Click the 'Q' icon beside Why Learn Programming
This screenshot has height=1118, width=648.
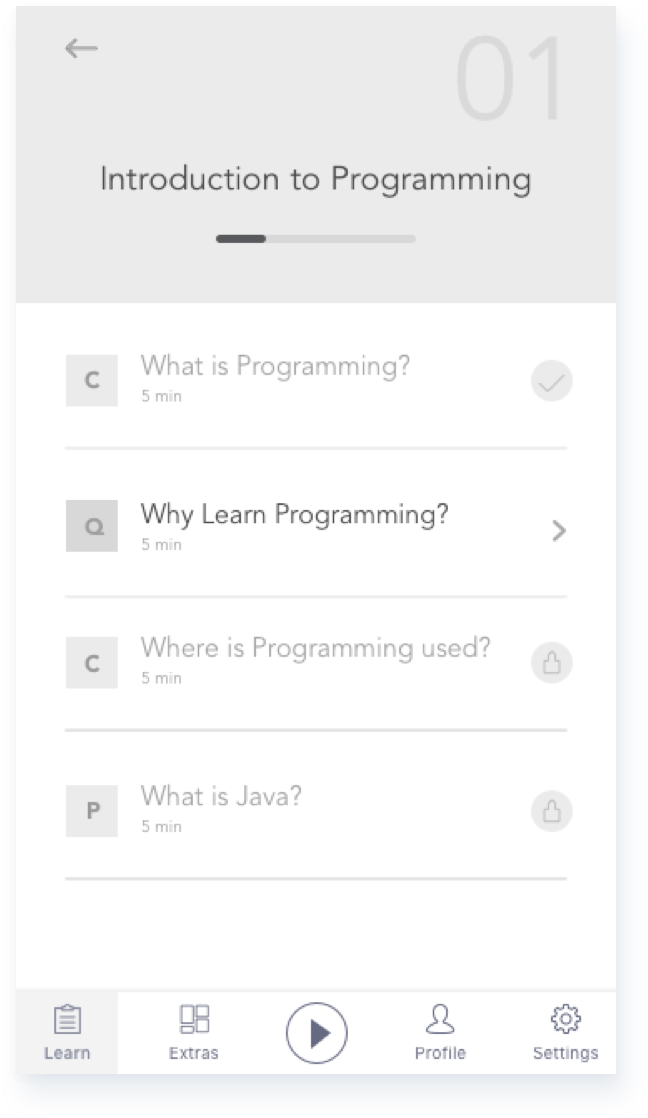pyautogui.click(x=91, y=527)
